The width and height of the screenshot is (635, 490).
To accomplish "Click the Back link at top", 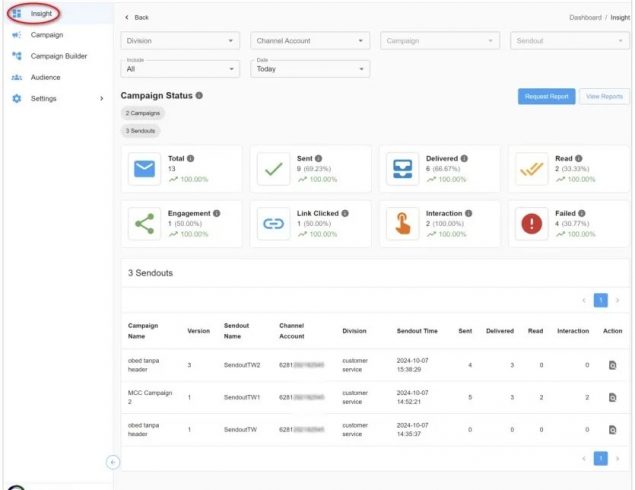I will [x=136, y=17].
